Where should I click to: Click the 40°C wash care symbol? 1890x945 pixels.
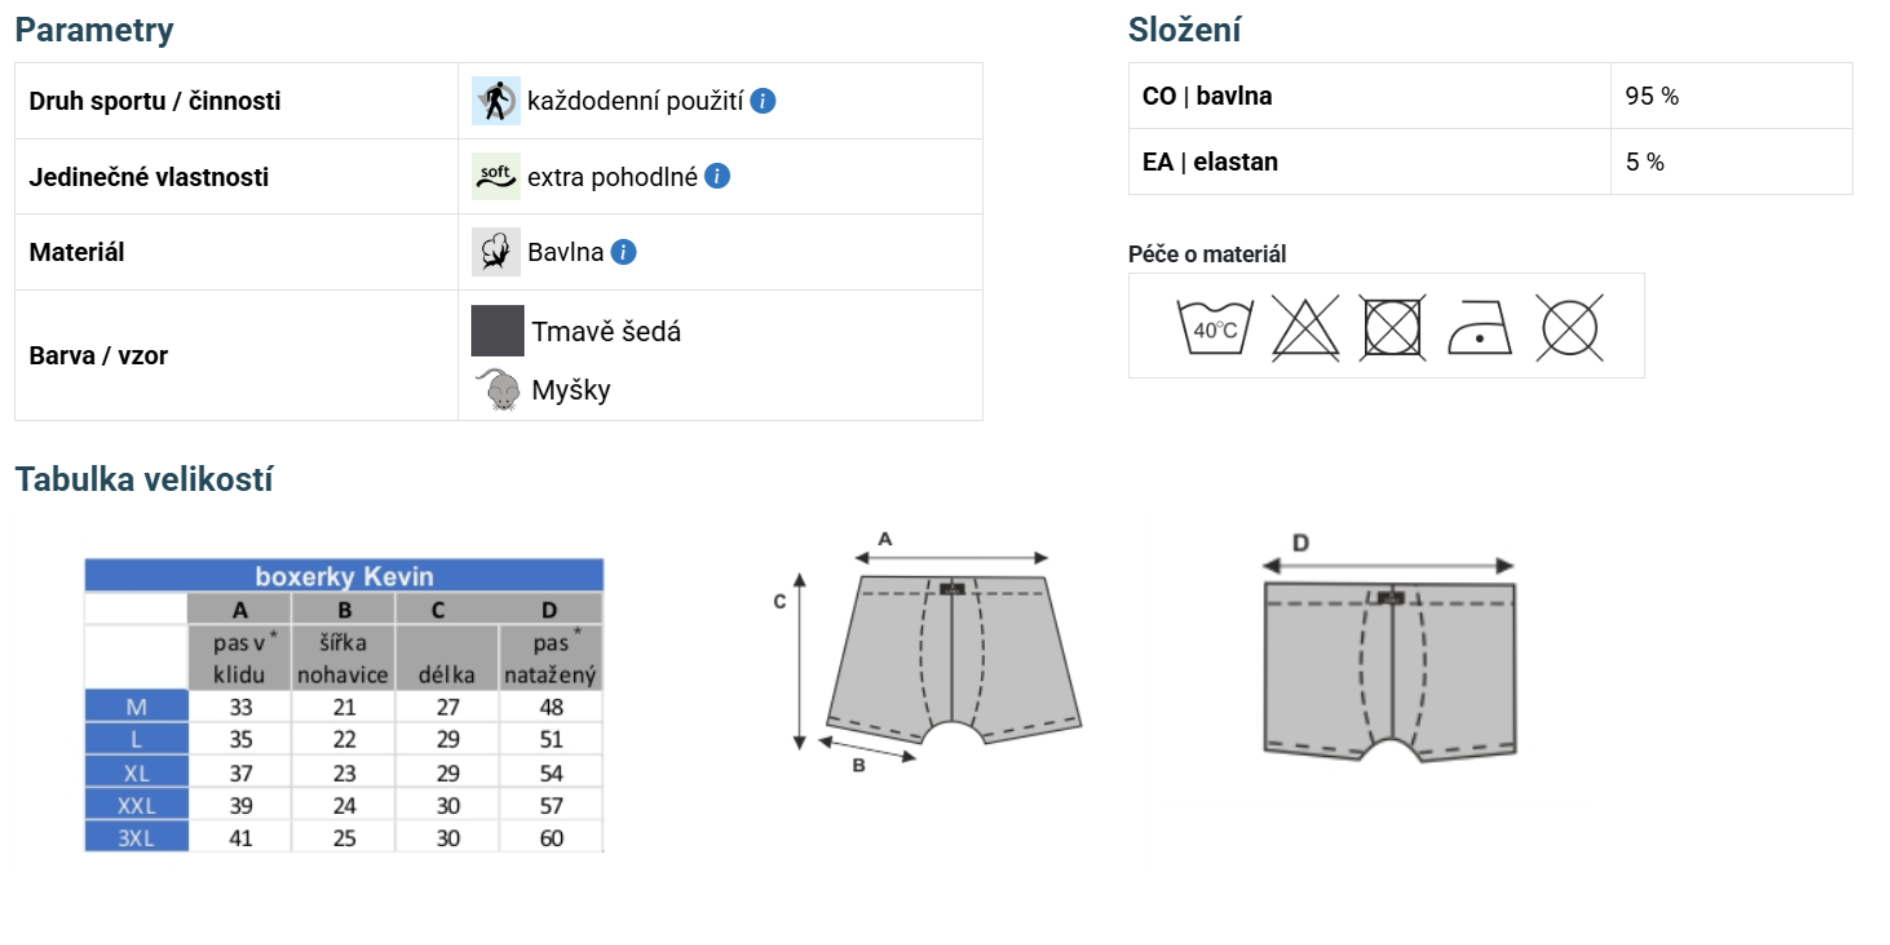pos(1215,327)
